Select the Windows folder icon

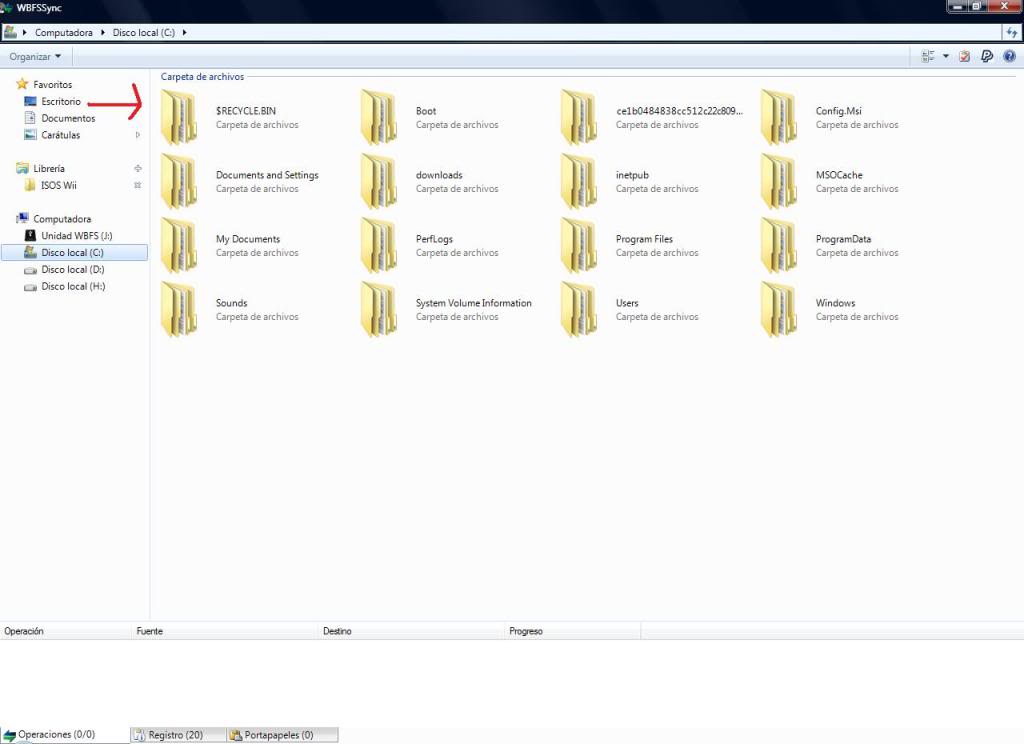click(x=778, y=310)
